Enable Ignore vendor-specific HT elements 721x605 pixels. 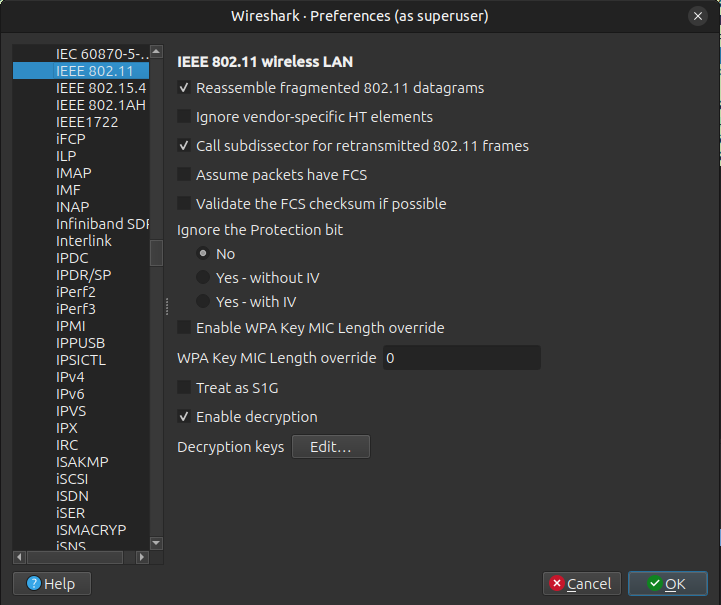[x=184, y=117]
